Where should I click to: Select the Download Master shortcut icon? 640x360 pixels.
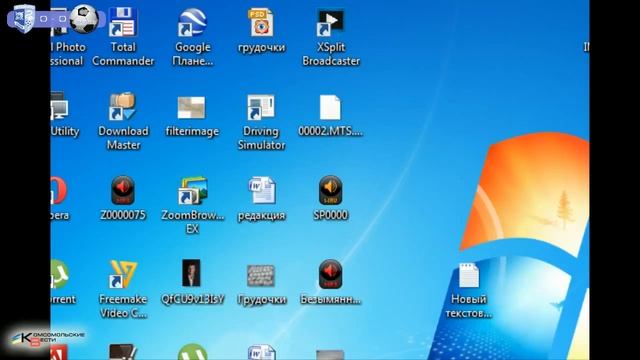tap(122, 107)
